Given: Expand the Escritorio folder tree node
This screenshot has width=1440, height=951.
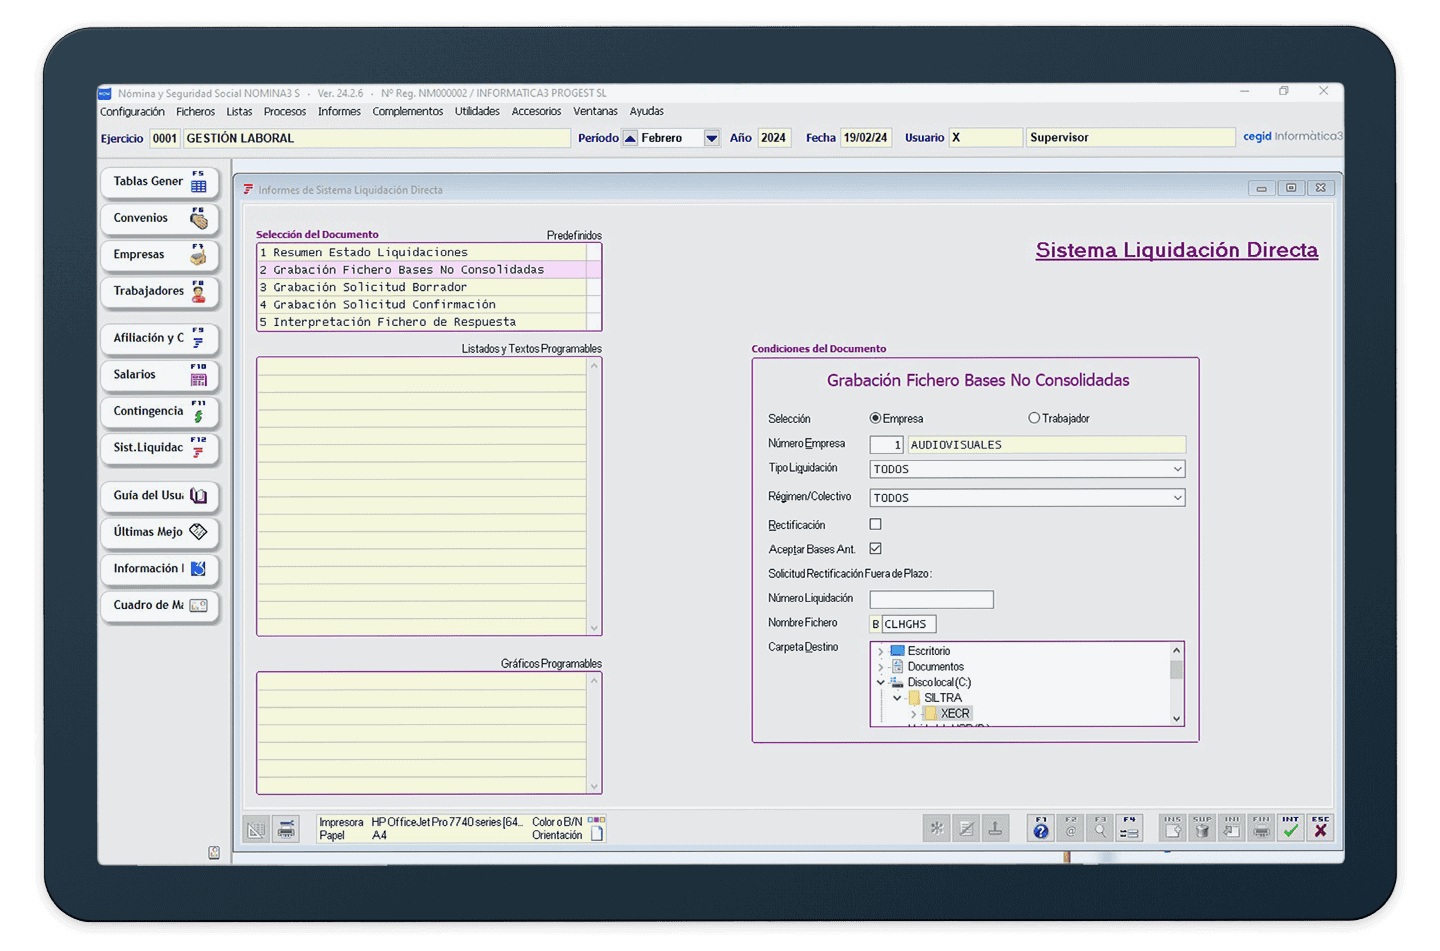Looking at the screenshot, I should pos(881,651).
